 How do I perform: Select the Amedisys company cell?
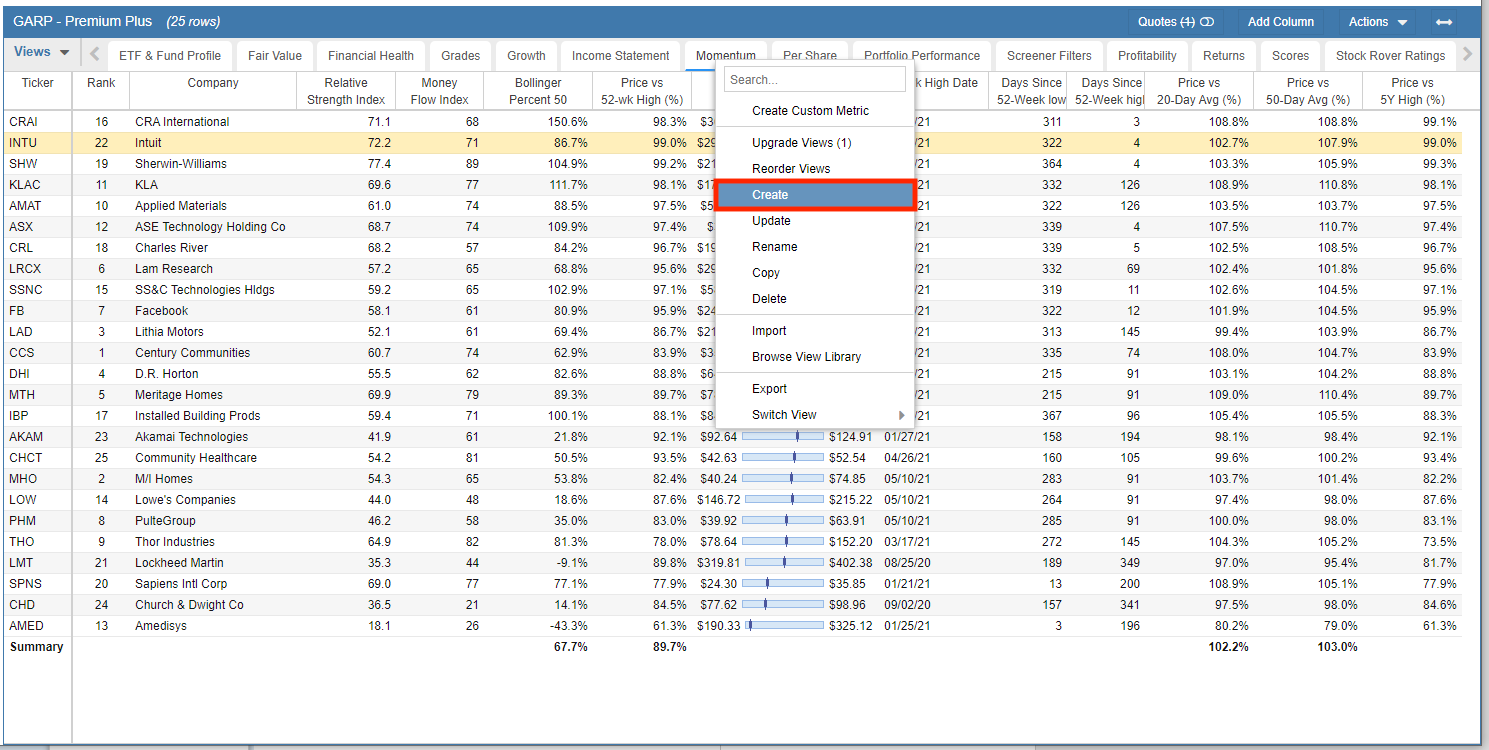(x=161, y=626)
